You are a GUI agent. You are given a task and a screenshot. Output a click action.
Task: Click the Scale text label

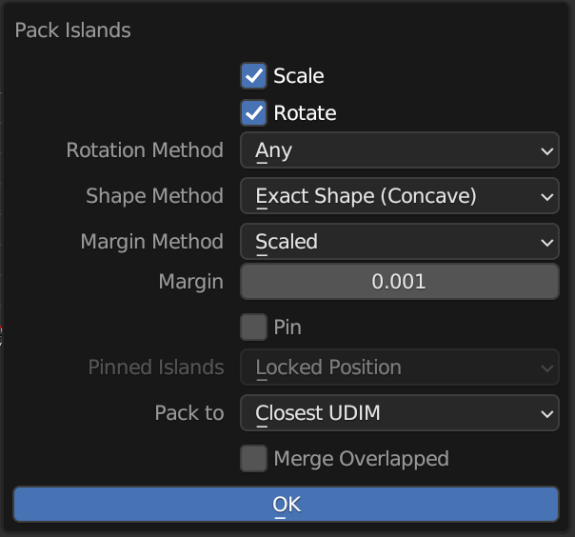point(299,76)
